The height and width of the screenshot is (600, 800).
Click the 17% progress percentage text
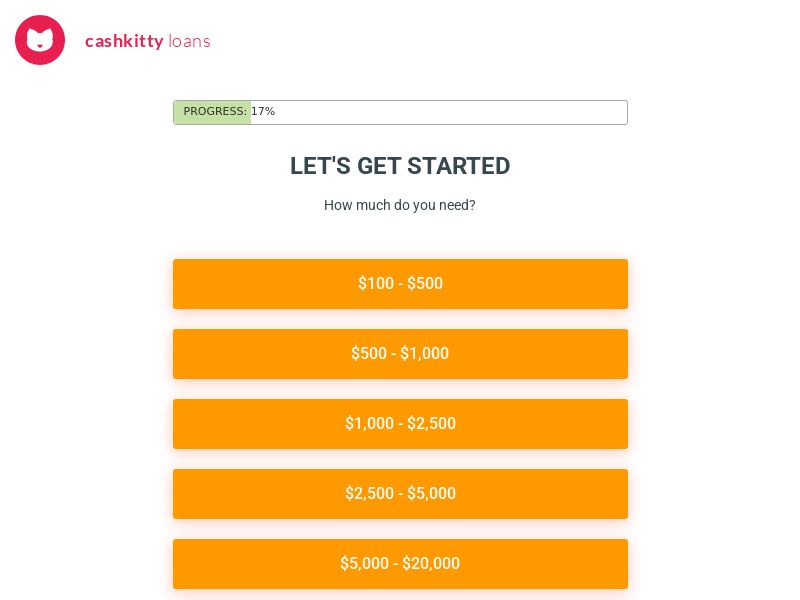coord(263,112)
